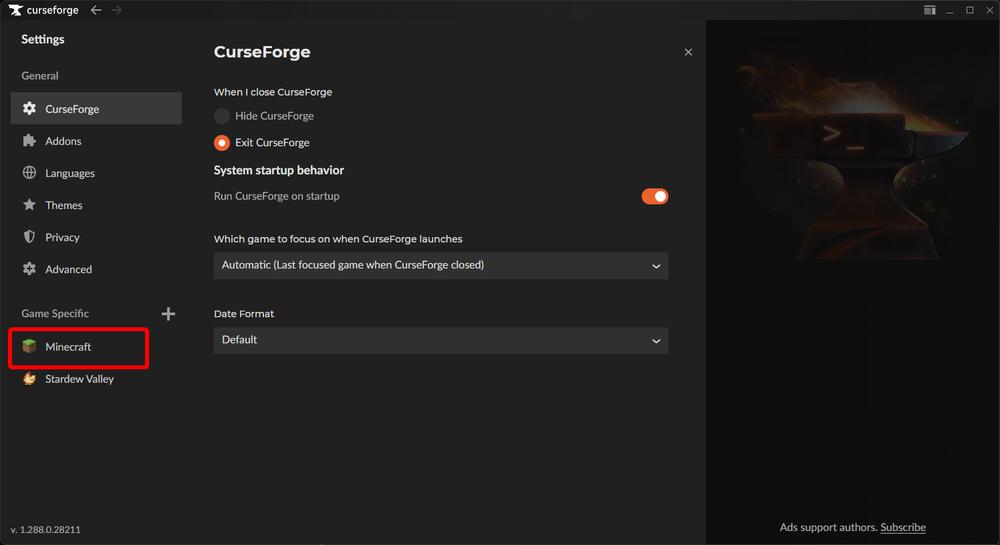This screenshot has height=545, width=1000.
Task: Click the gear icon next to CurseForge
Action: pyautogui.click(x=29, y=108)
